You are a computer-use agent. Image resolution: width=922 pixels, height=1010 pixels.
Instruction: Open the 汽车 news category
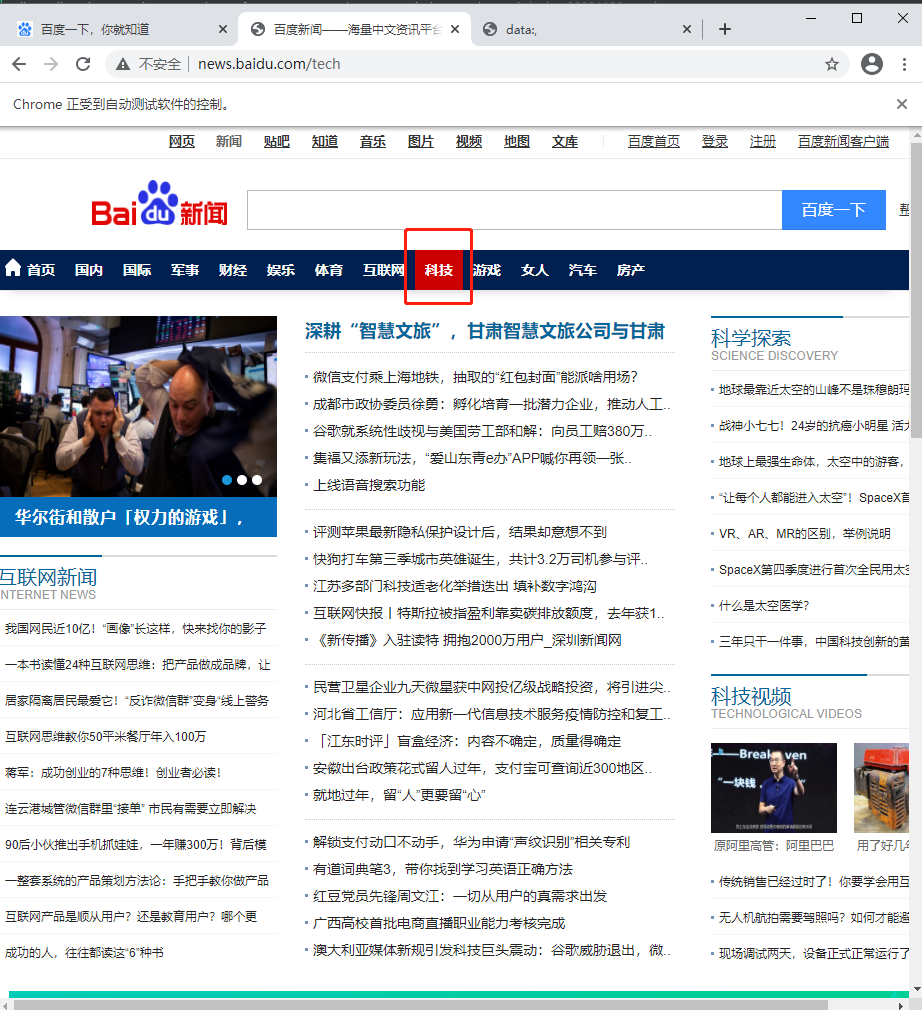pos(582,270)
